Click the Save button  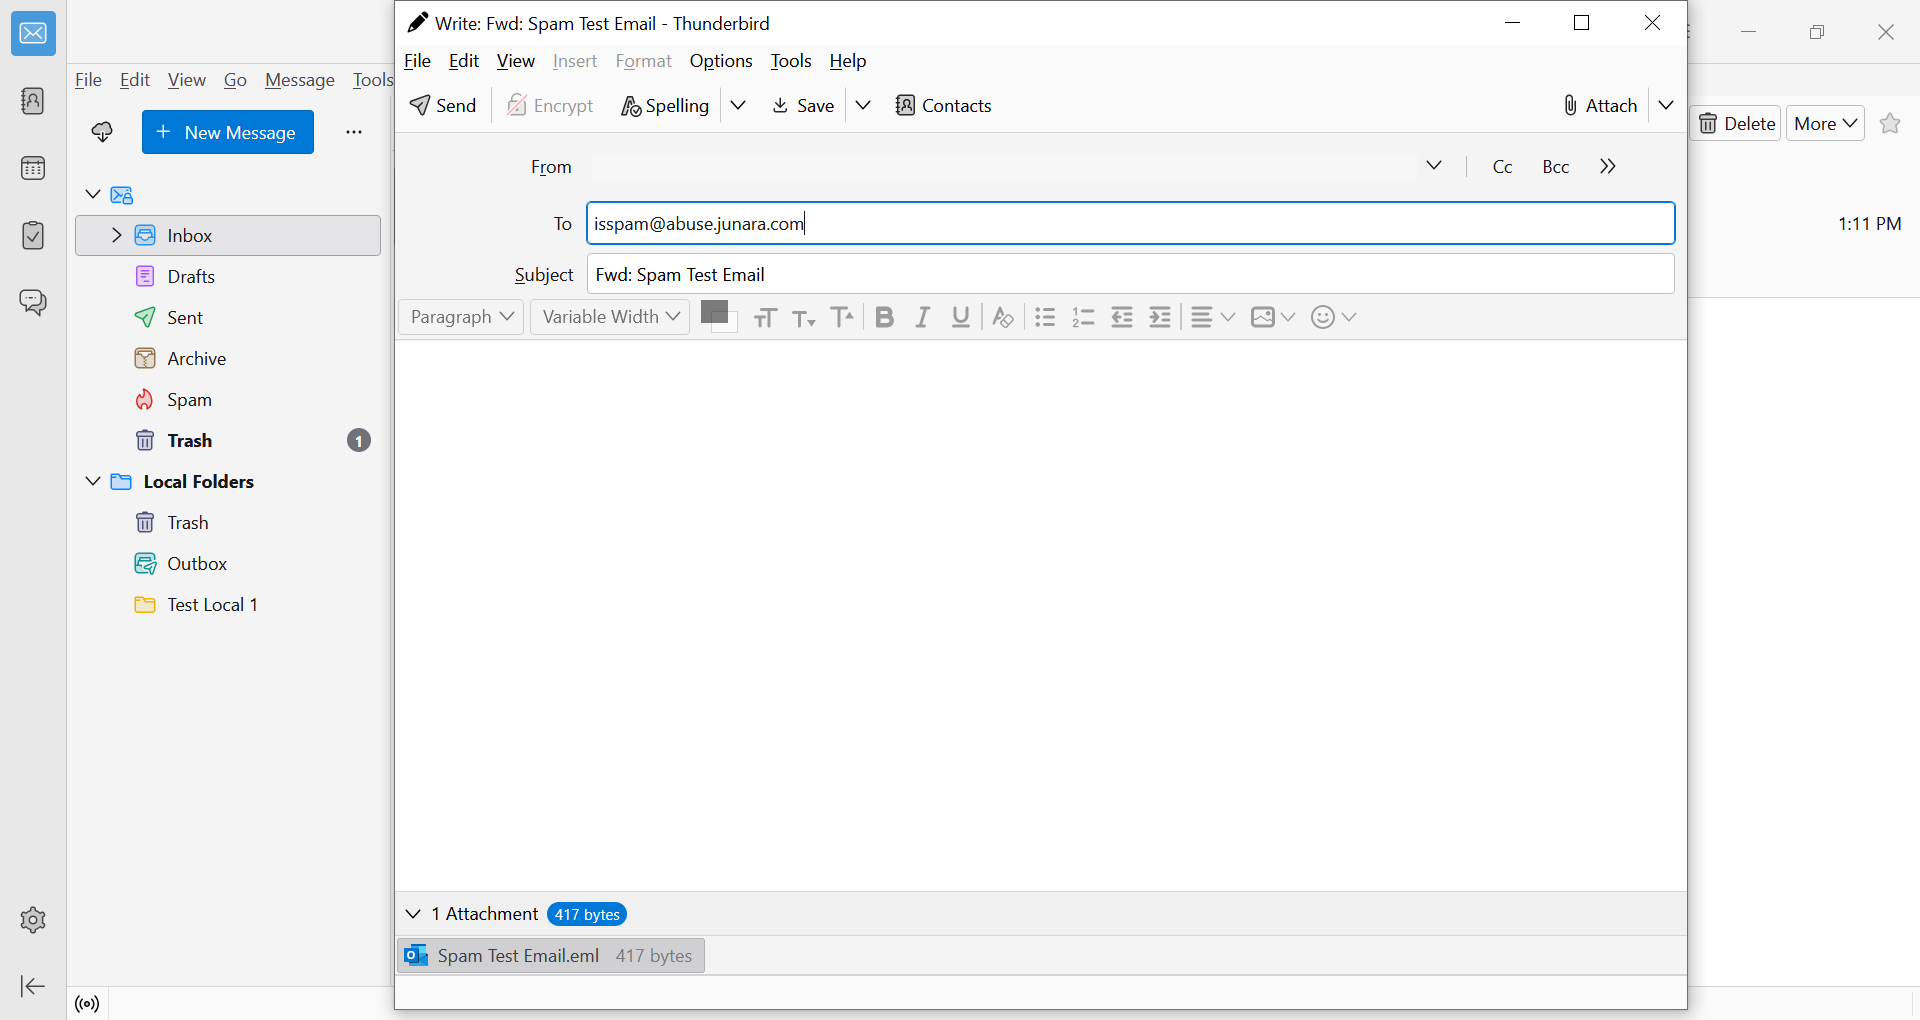[803, 105]
